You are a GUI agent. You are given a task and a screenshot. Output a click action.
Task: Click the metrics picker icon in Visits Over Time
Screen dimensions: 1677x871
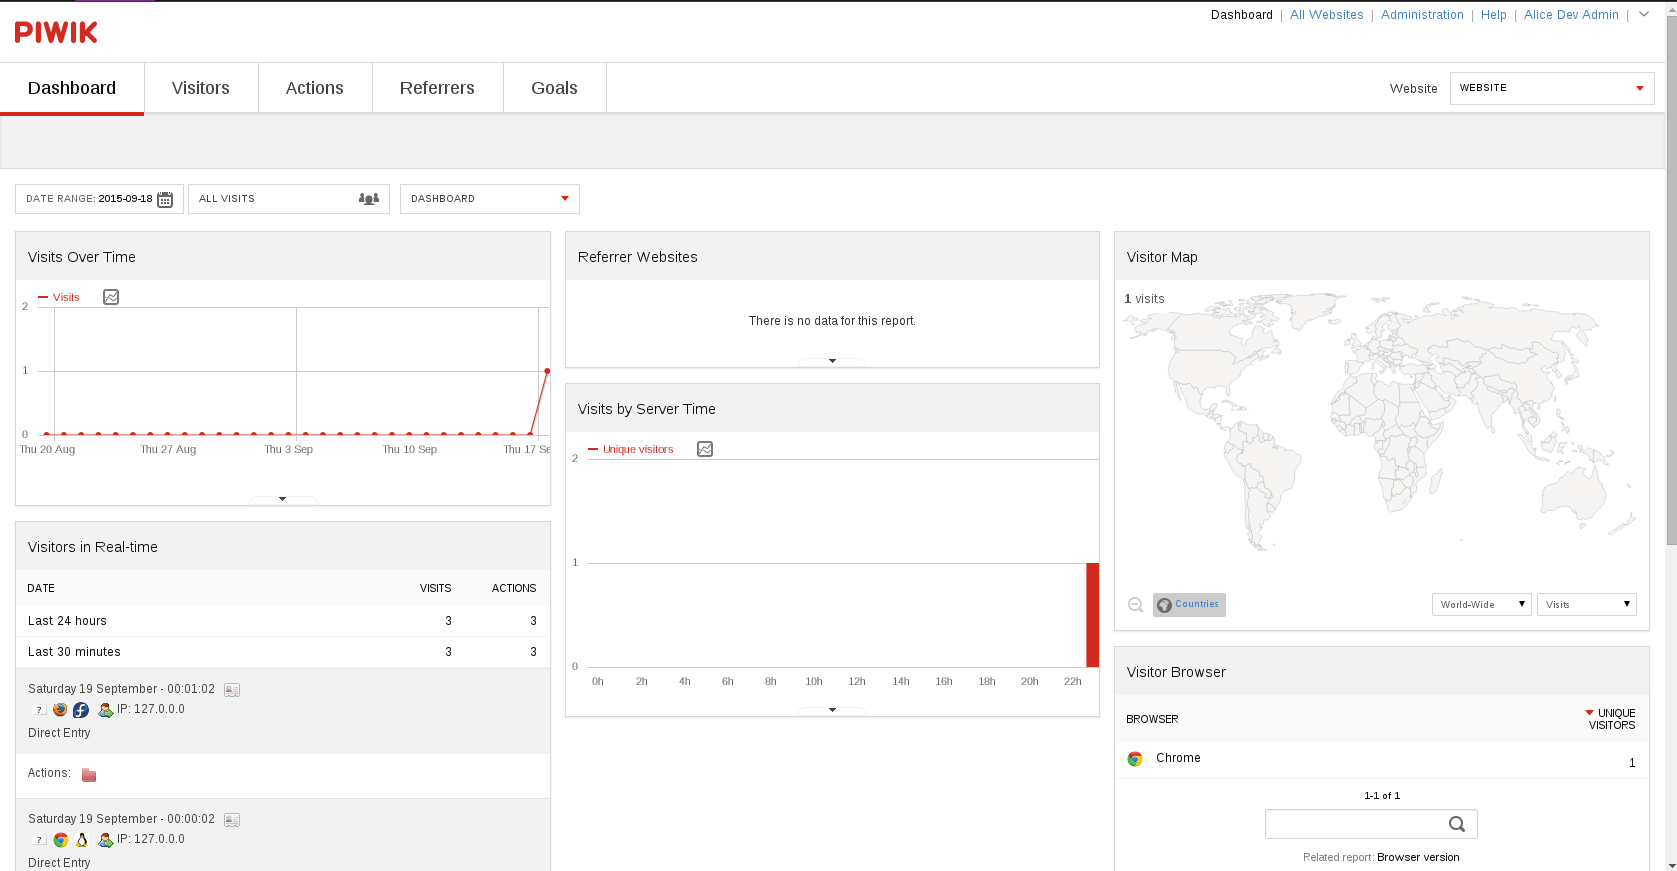point(111,297)
